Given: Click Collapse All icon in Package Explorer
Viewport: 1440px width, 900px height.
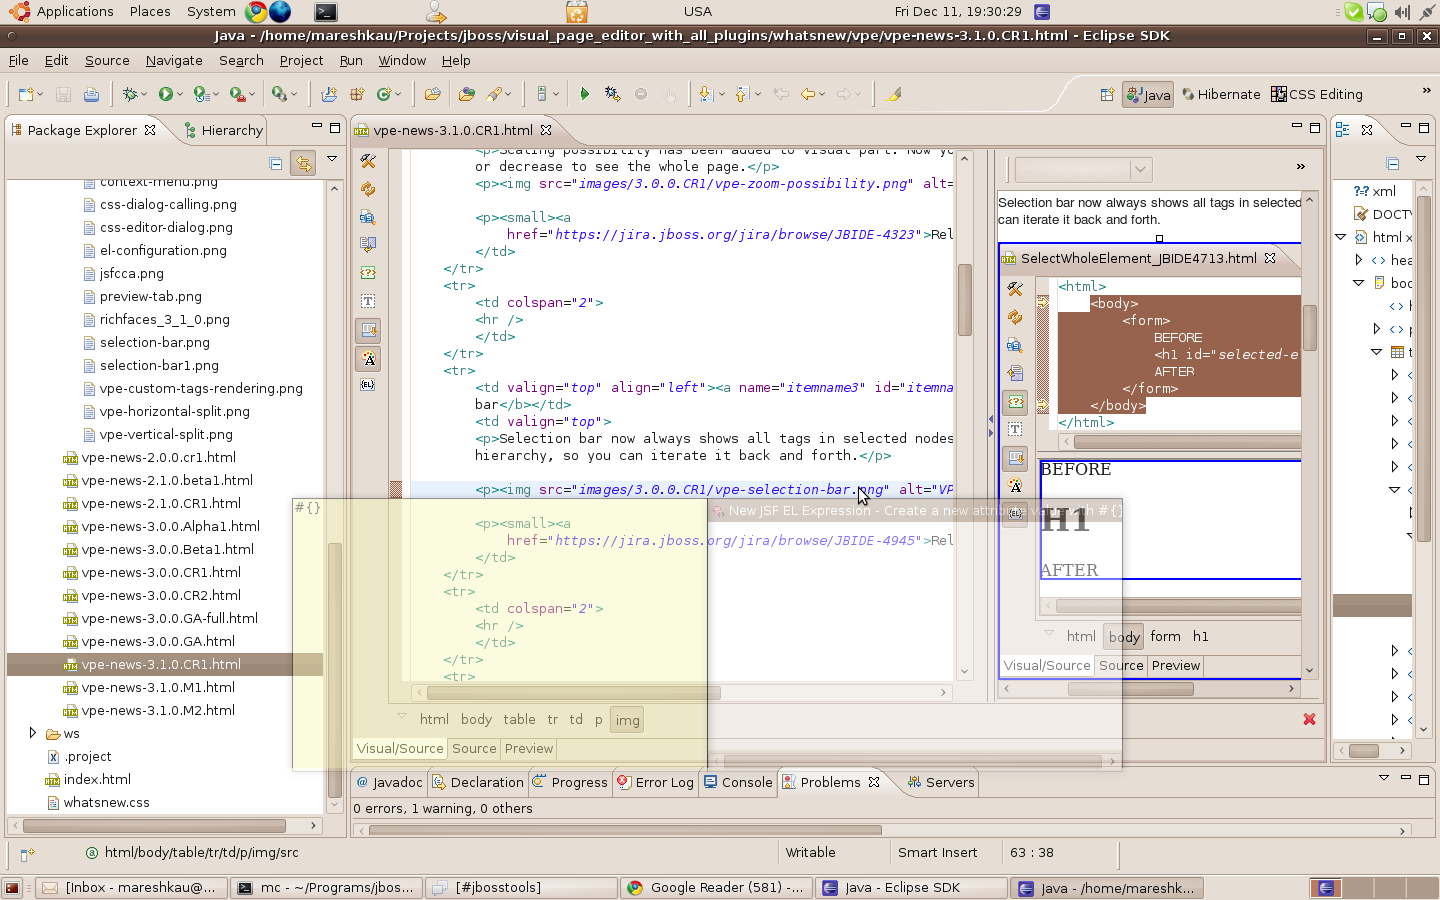Looking at the screenshot, I should point(276,163).
